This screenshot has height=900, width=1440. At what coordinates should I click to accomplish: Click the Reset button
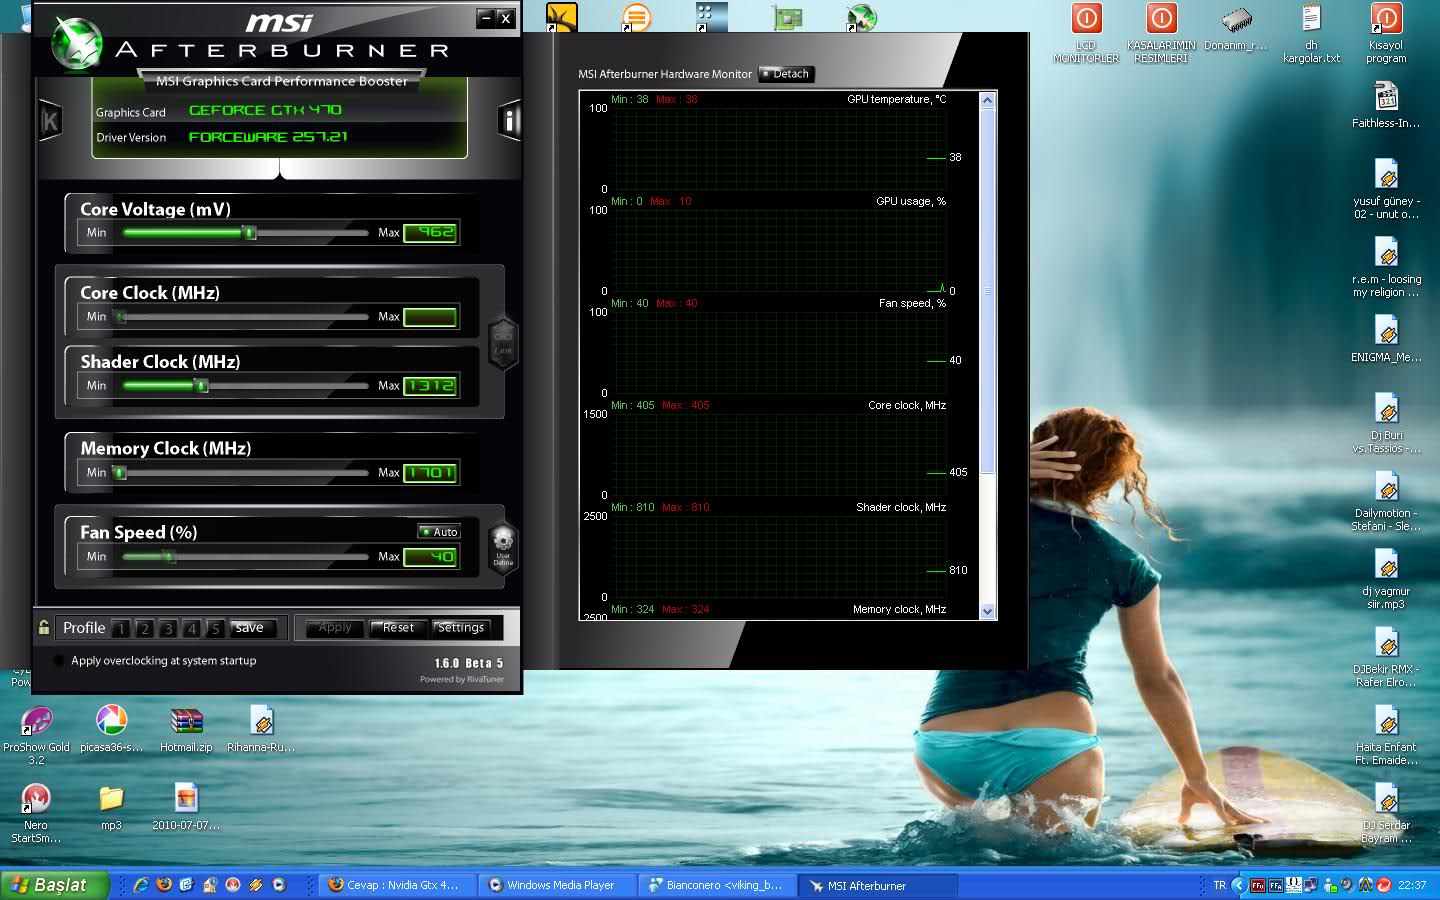[398, 628]
